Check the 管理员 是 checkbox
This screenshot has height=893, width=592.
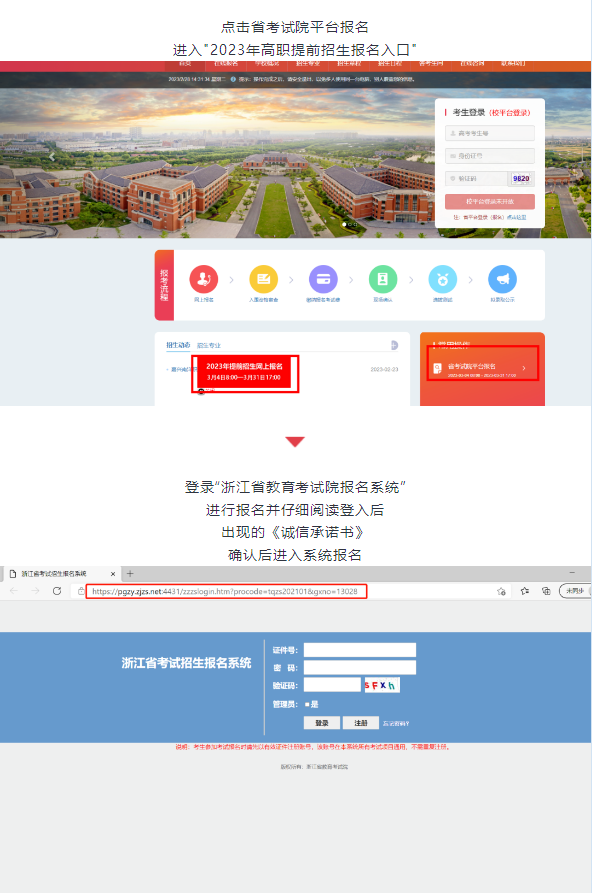click(x=307, y=704)
